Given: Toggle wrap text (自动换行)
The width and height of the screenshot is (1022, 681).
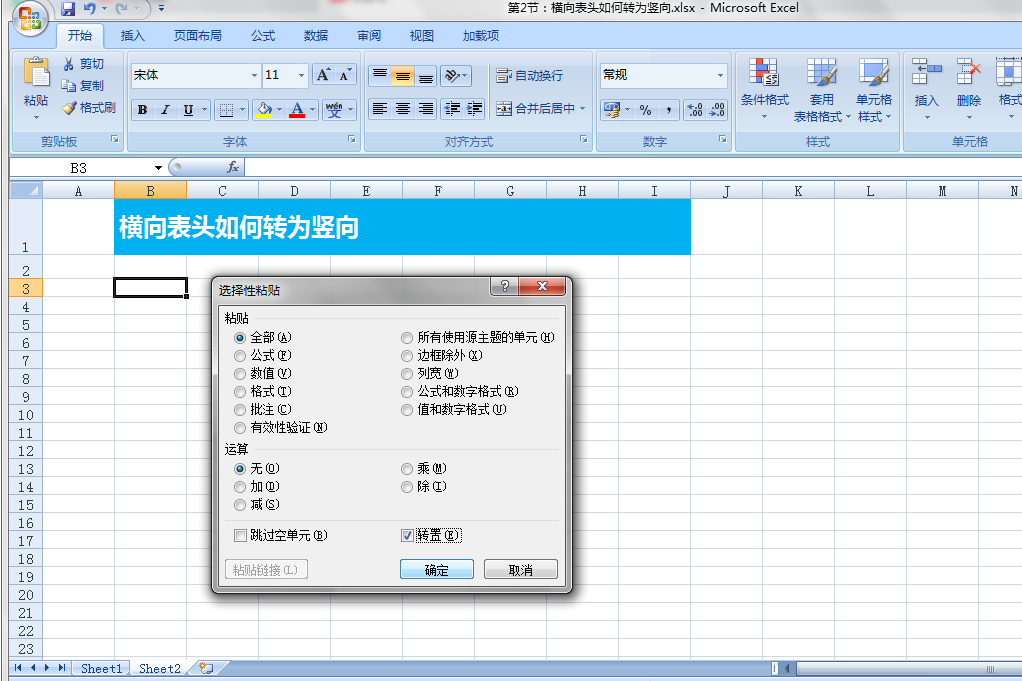Looking at the screenshot, I should pyautogui.click(x=529, y=76).
